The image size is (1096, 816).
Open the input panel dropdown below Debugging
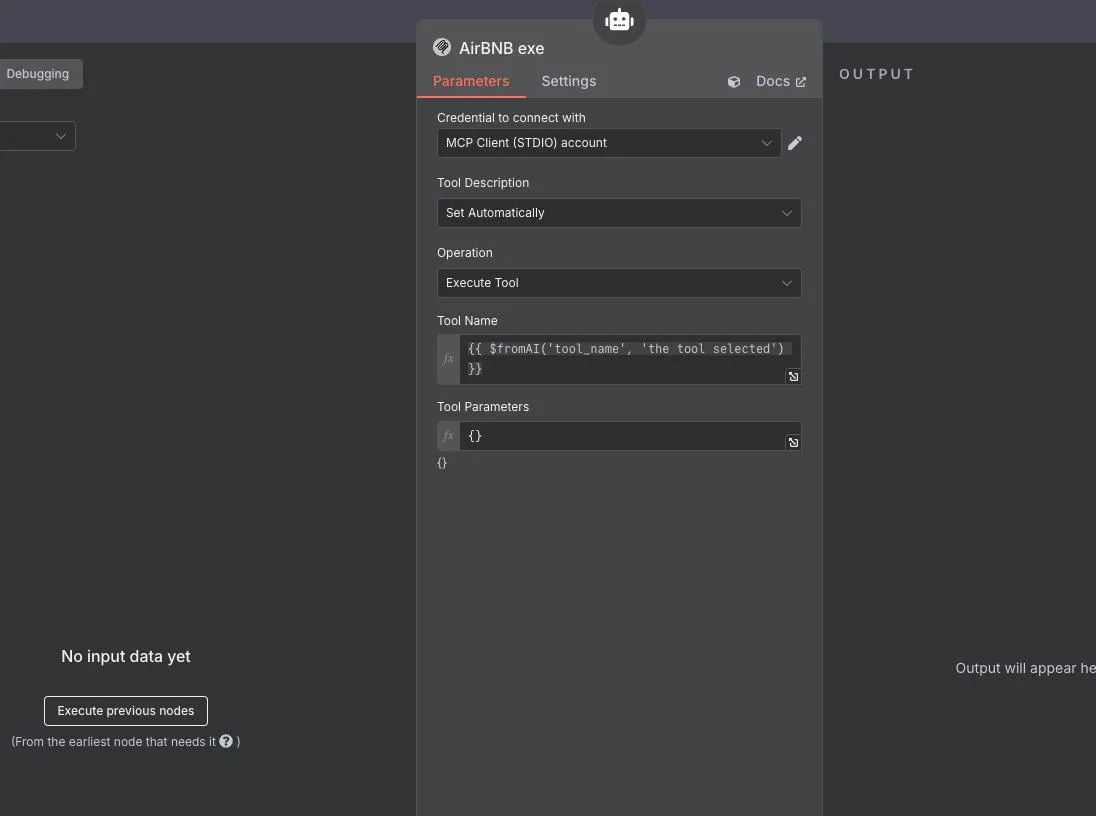[x=38, y=136]
